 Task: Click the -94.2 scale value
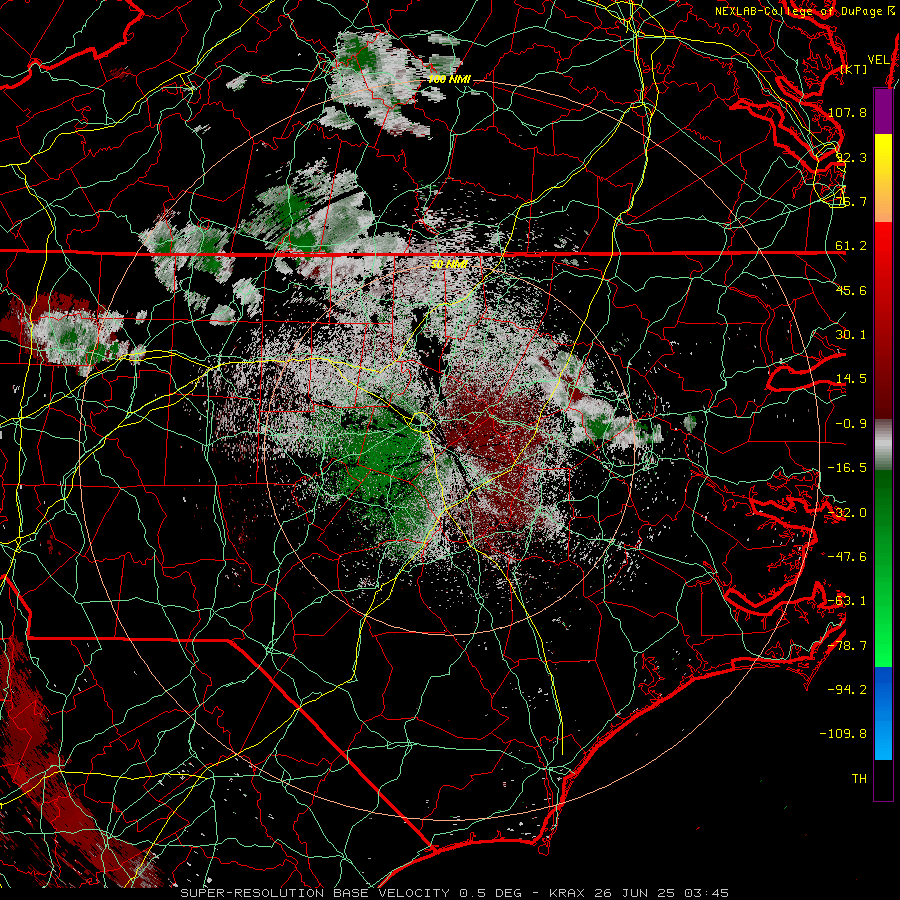[x=848, y=690]
